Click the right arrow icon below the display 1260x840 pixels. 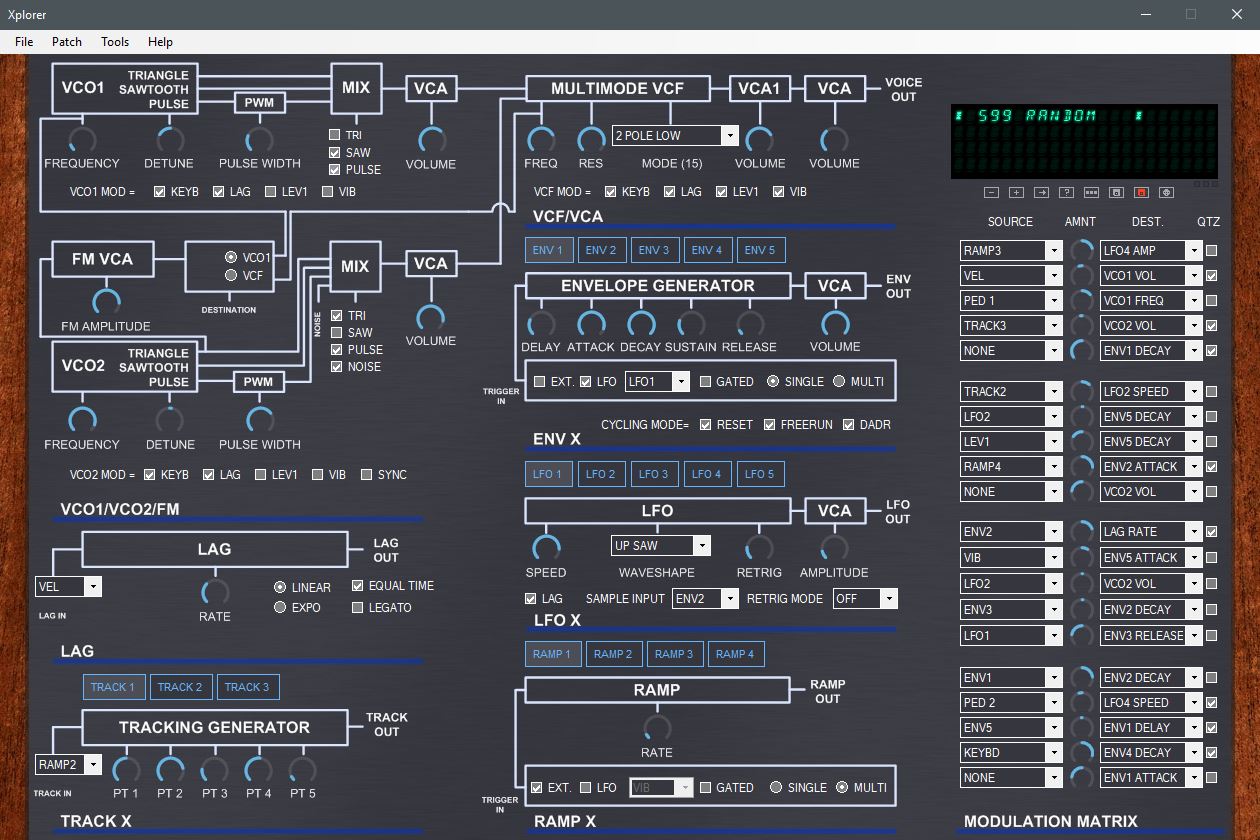pyautogui.click(x=1041, y=192)
